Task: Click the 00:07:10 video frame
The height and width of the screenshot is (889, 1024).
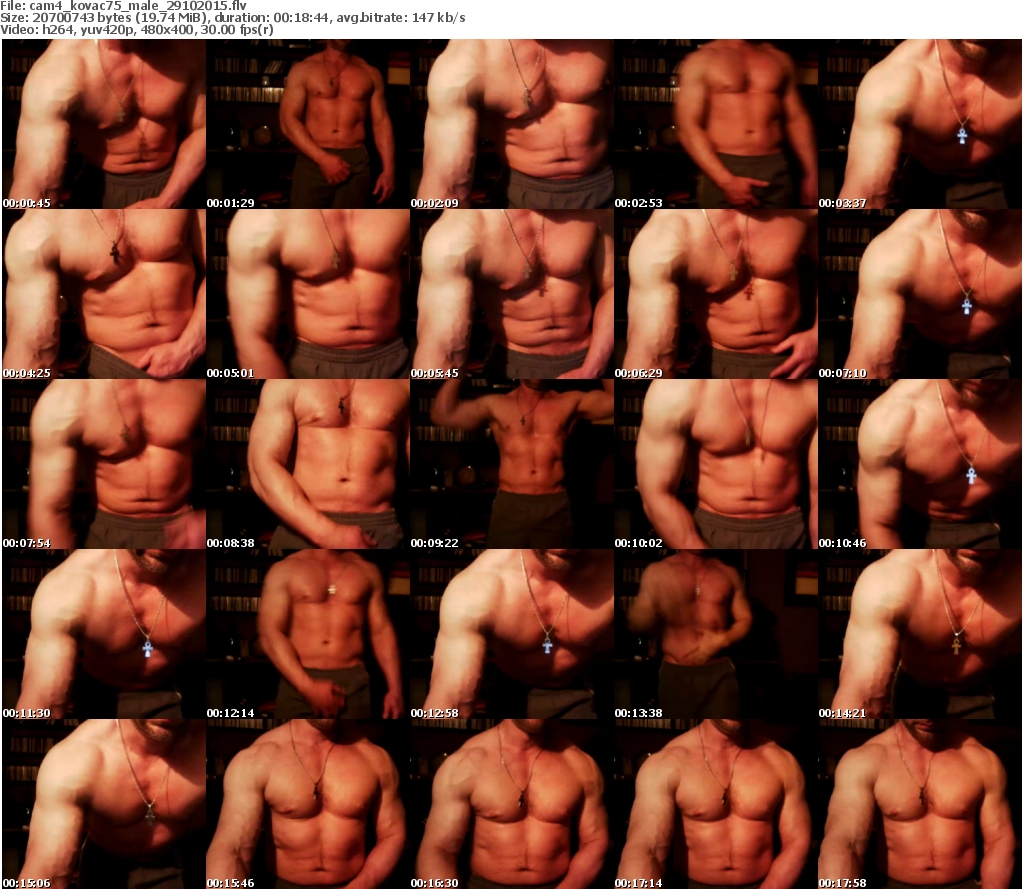Action: 920,294
